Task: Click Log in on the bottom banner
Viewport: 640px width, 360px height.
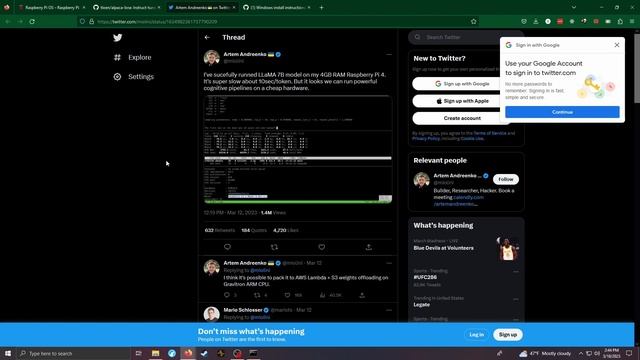Action: tap(476, 335)
